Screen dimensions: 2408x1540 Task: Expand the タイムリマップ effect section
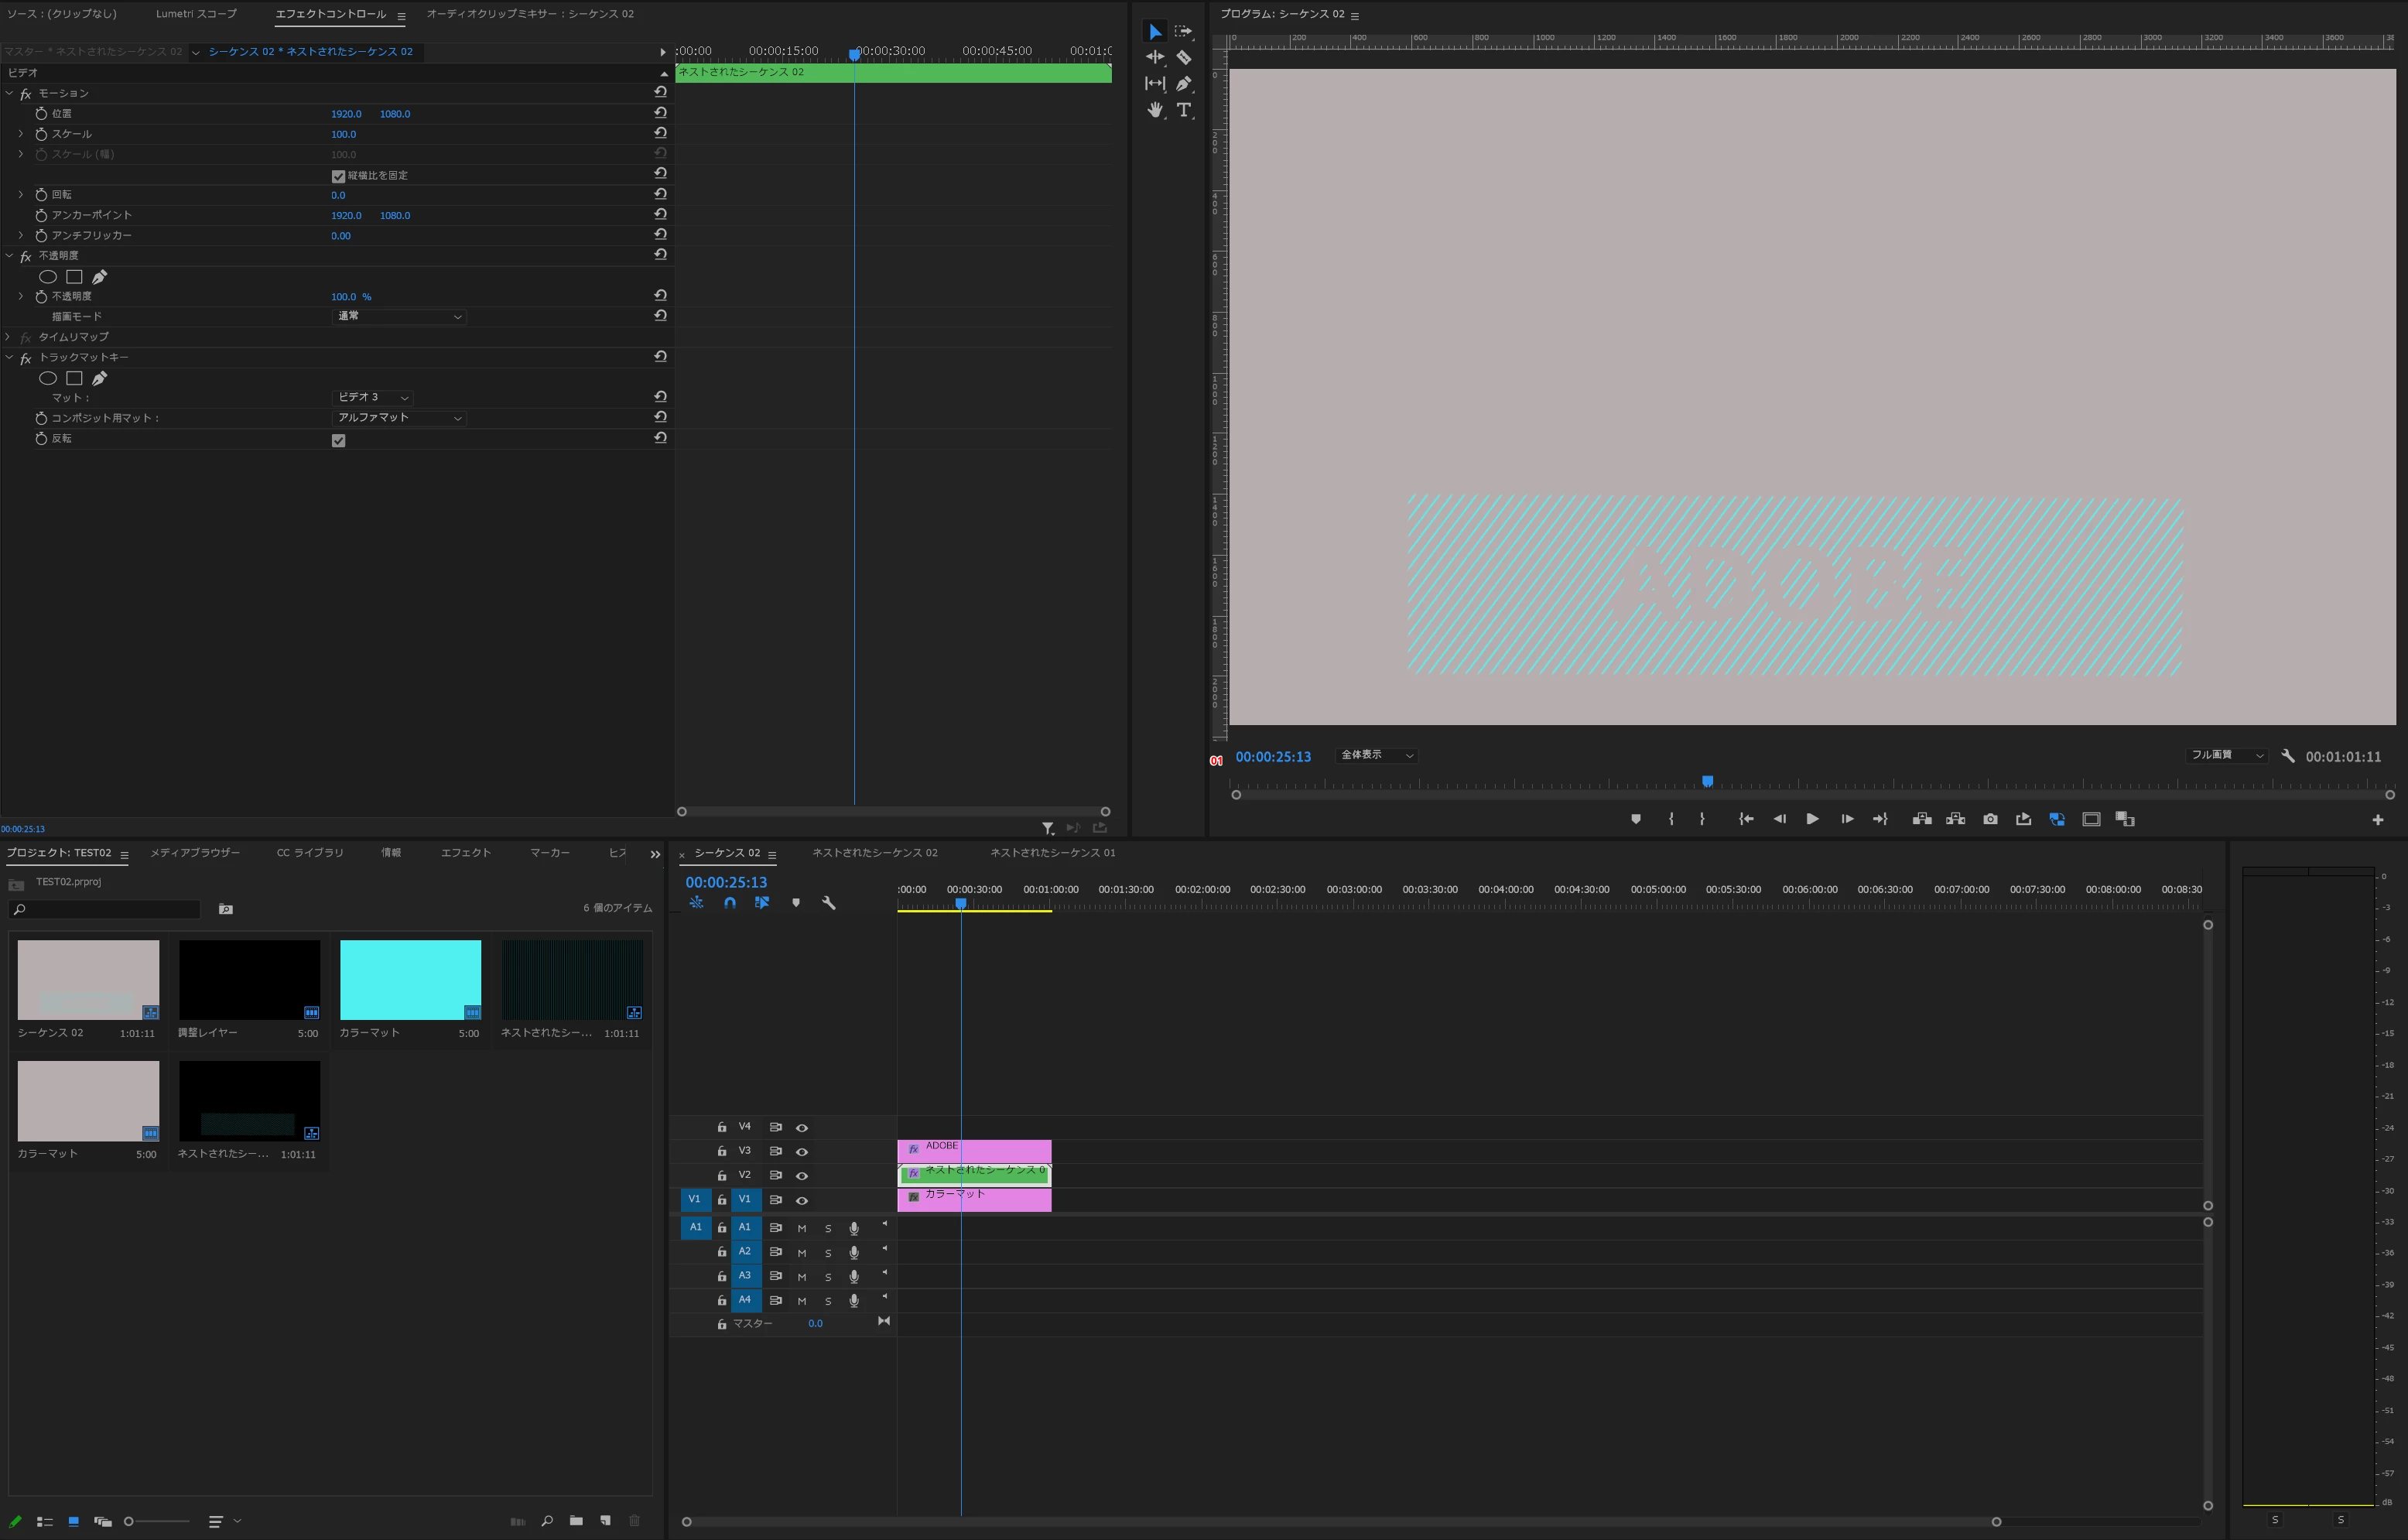coord(9,337)
